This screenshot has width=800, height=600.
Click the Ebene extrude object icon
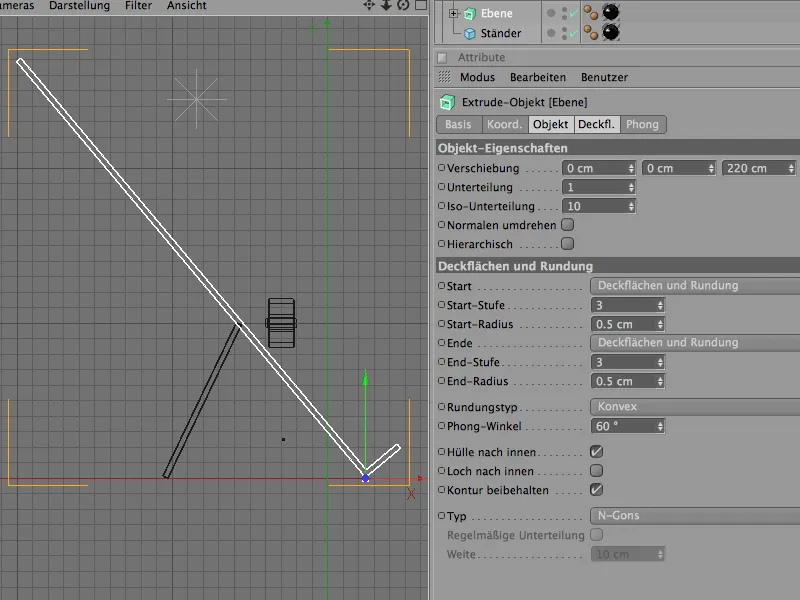click(470, 14)
